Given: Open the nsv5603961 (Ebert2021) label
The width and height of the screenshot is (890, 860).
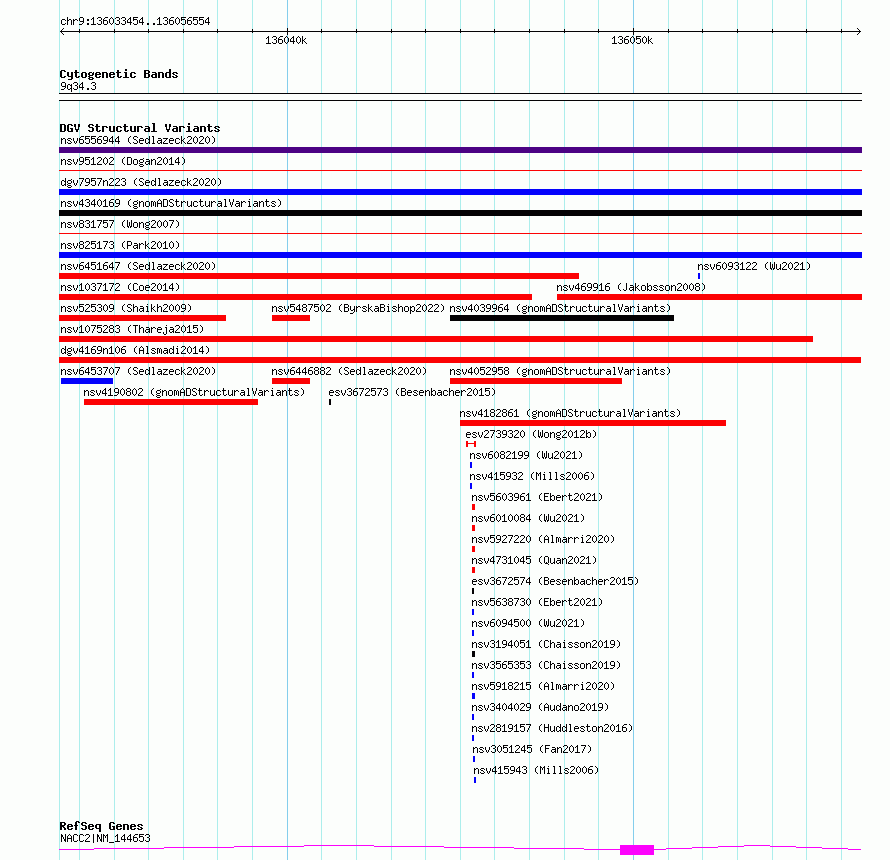Looking at the screenshot, I should (x=537, y=497).
